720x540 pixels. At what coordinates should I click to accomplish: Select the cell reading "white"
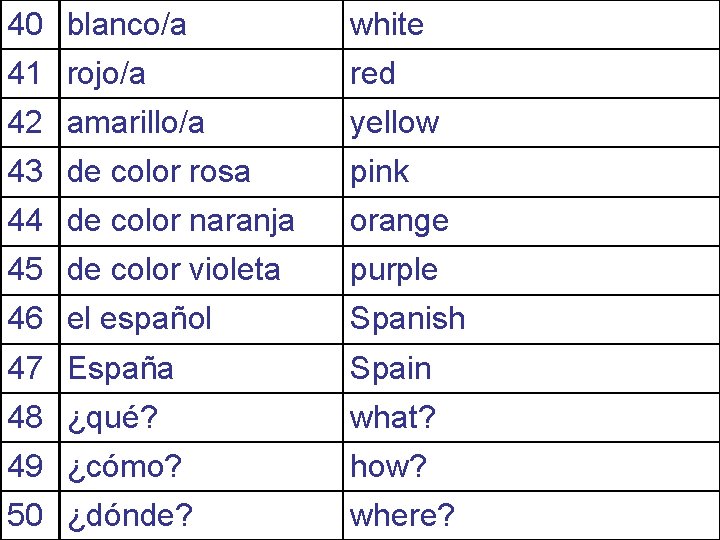(x=387, y=25)
